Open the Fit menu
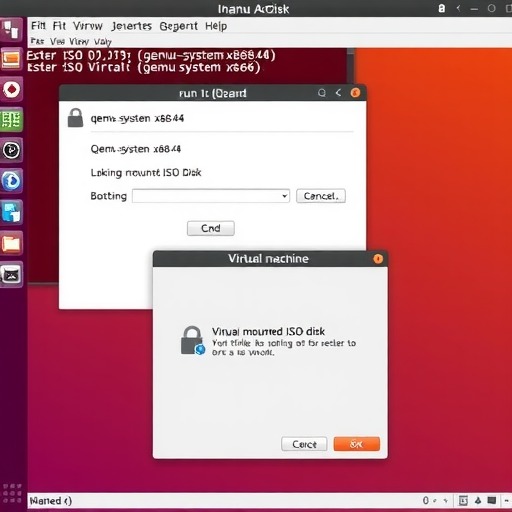Viewport: 512px width, 512px height. pos(59,26)
